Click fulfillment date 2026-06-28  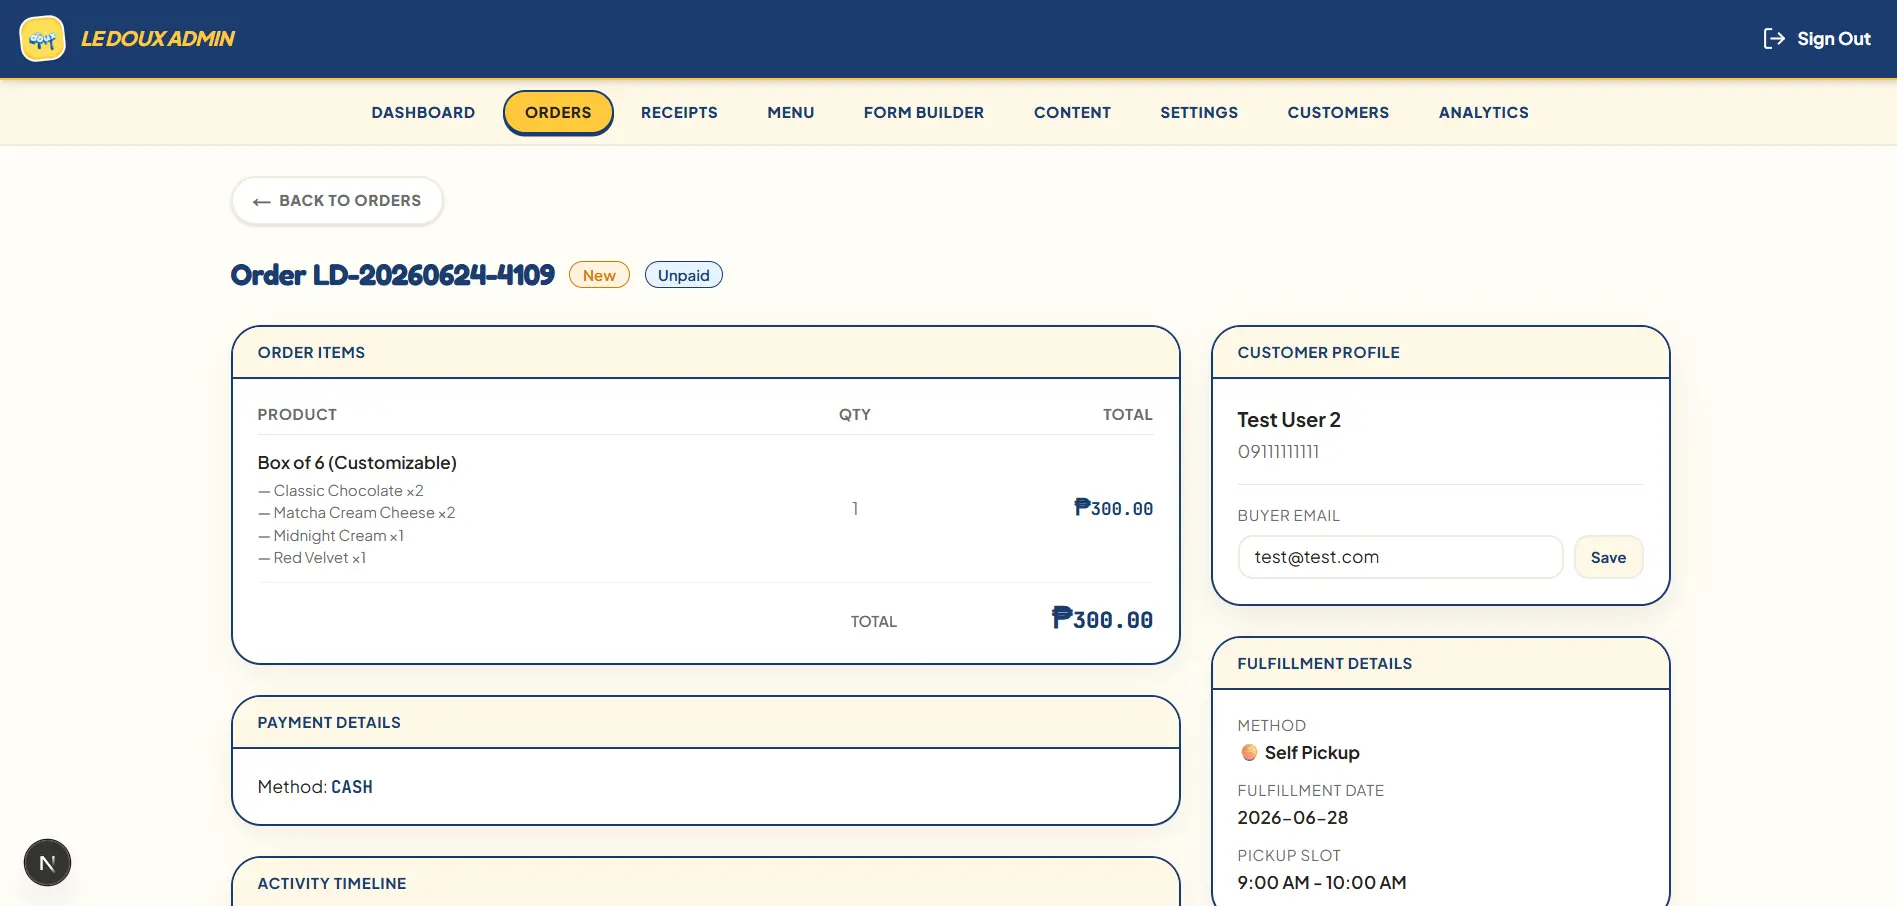[x=1293, y=818]
